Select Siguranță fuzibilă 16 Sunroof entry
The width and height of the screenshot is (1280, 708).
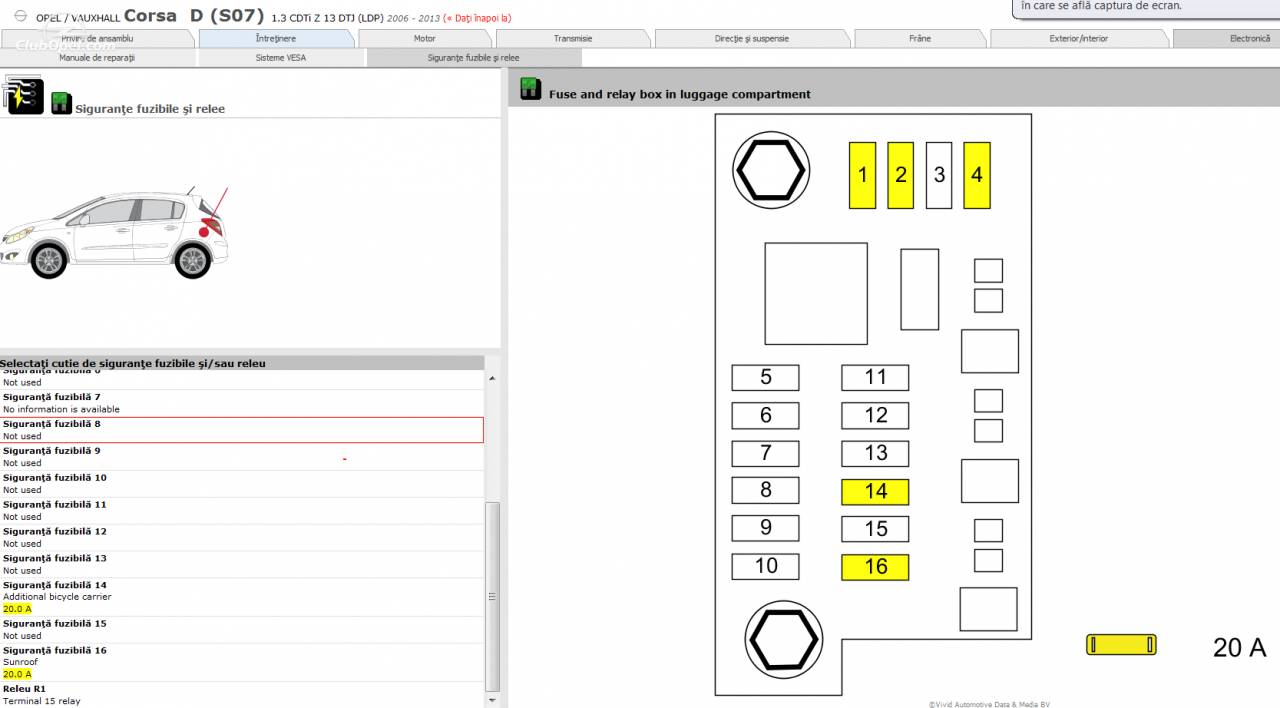click(242, 662)
